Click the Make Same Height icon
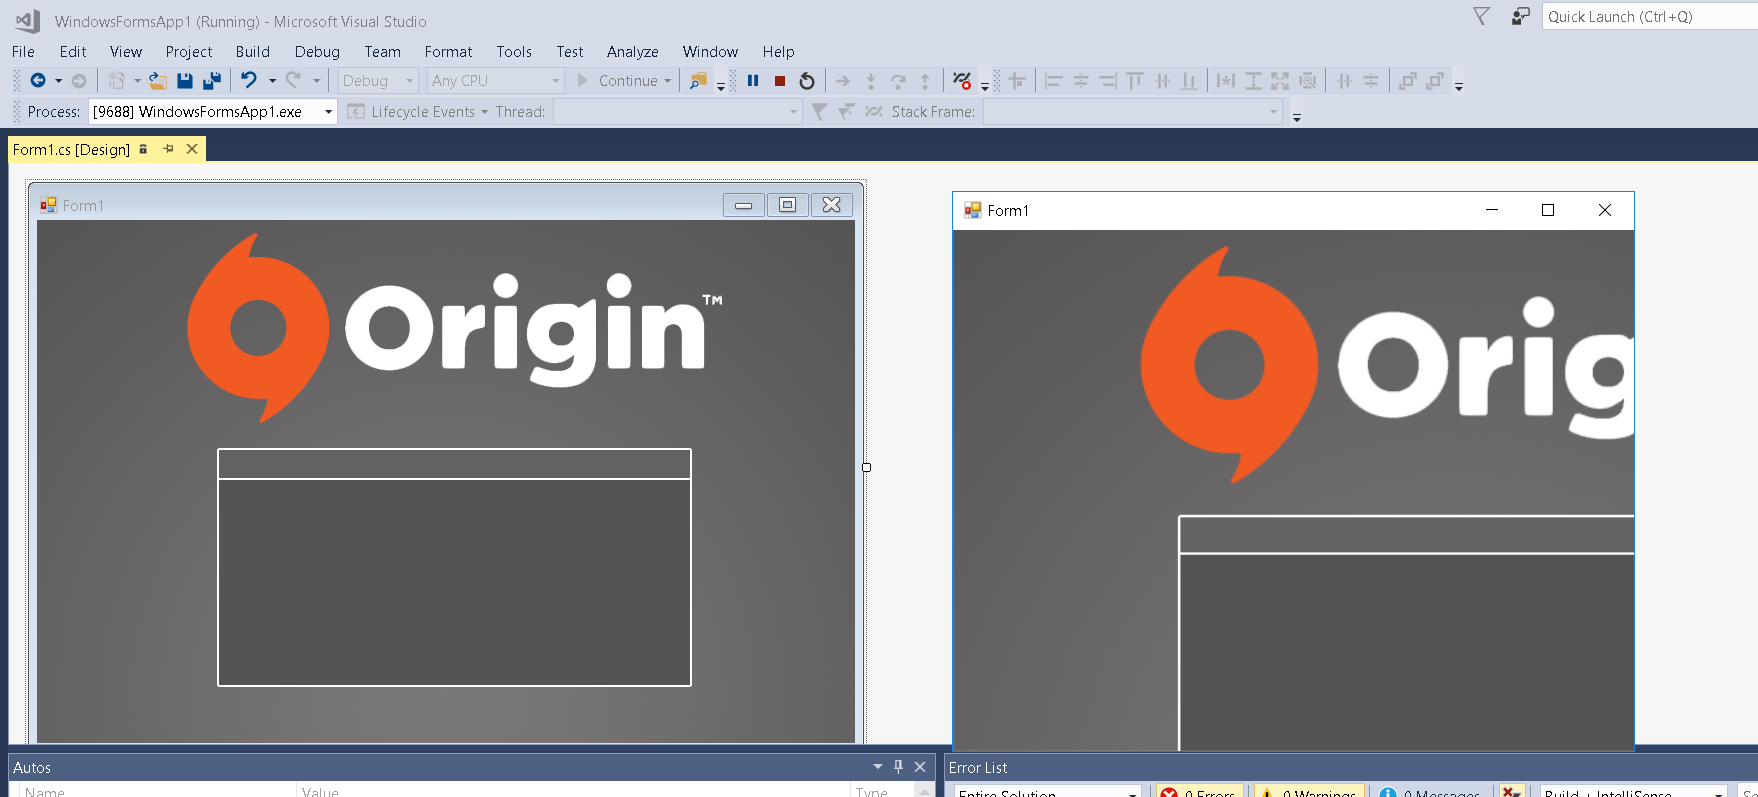 click(1253, 81)
